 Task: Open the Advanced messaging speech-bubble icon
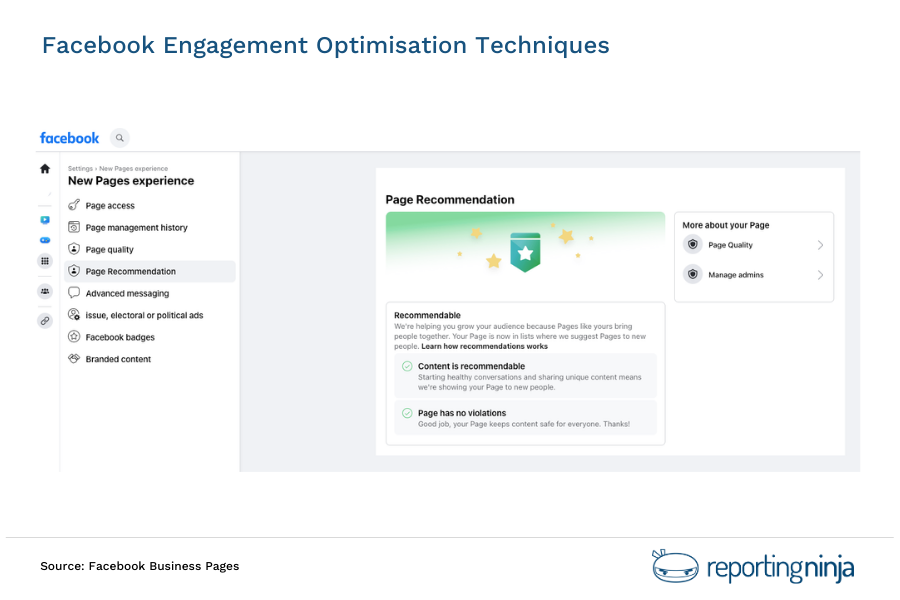tap(73, 293)
